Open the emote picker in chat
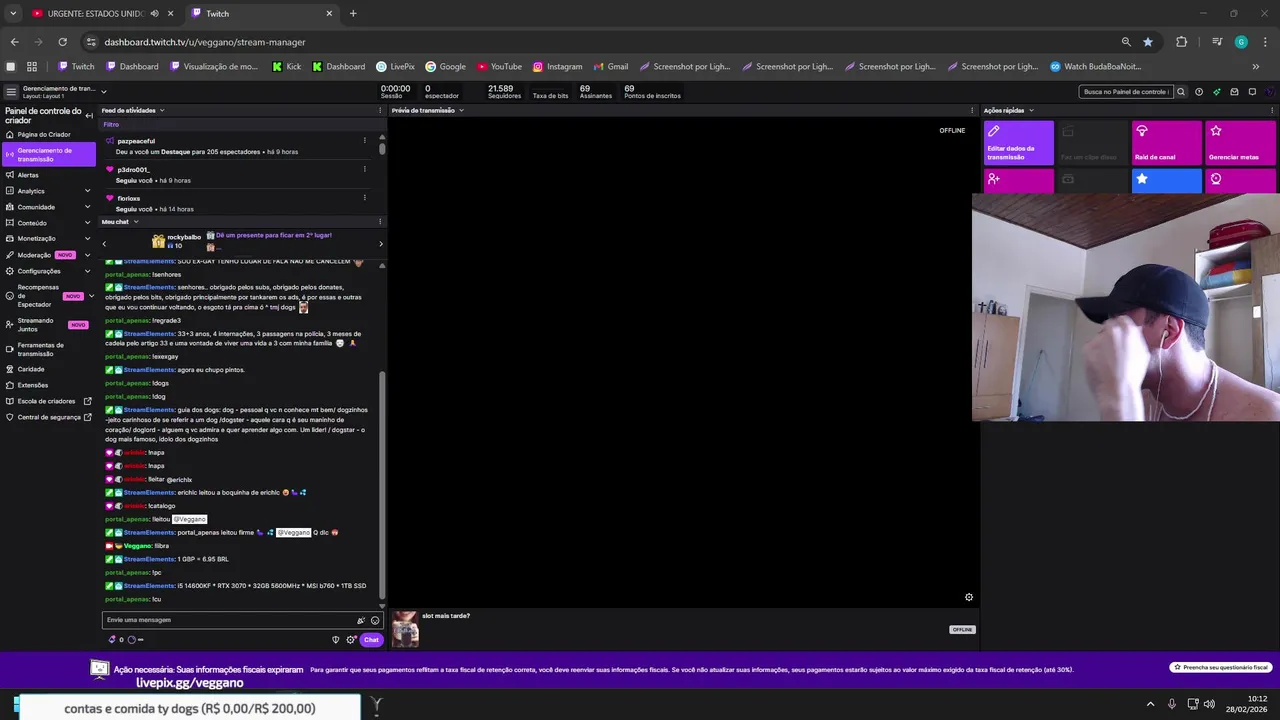The height and width of the screenshot is (720, 1280). [x=375, y=620]
